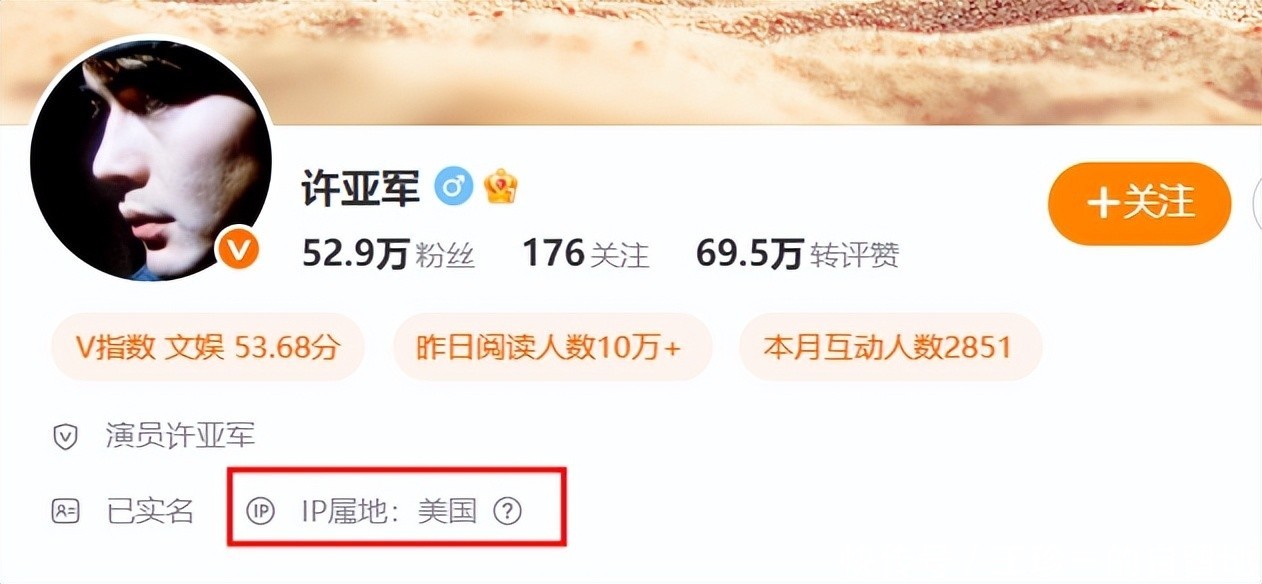This screenshot has width=1262, height=584.
Task: Click the V指数 文娱 53.68分 tag
Action: coord(208,347)
